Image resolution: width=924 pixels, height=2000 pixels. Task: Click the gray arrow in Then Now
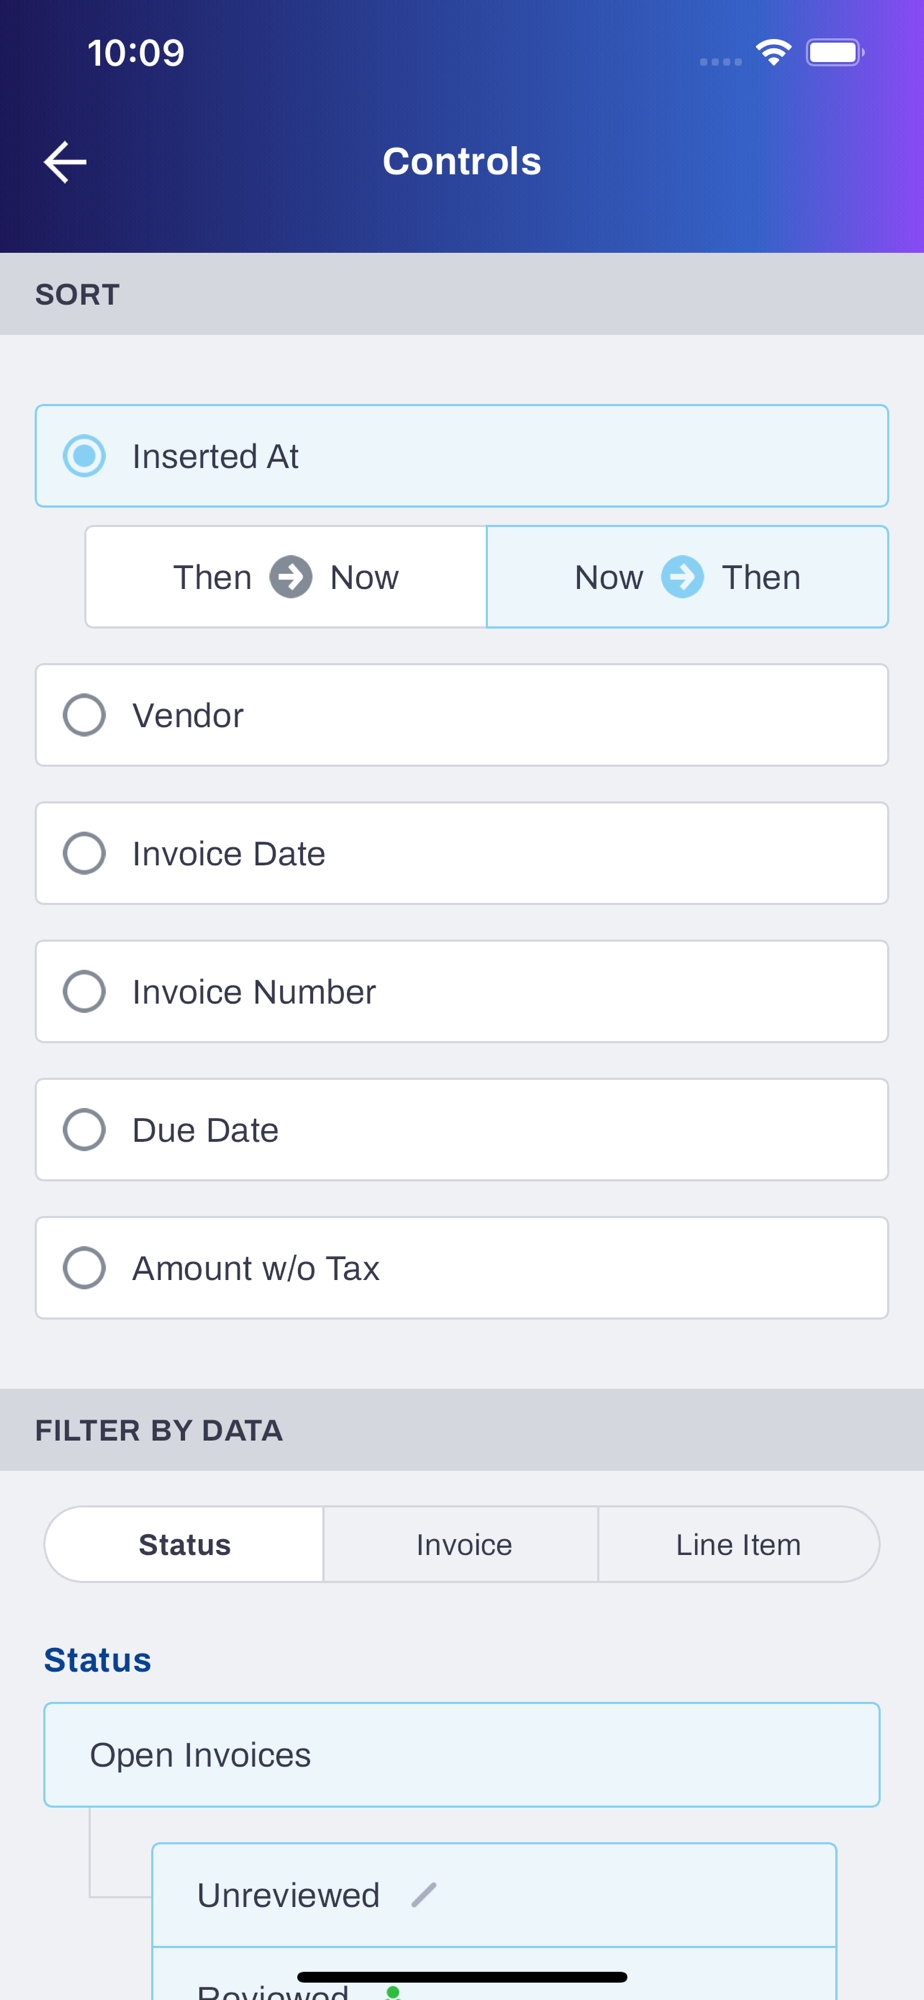pos(291,577)
